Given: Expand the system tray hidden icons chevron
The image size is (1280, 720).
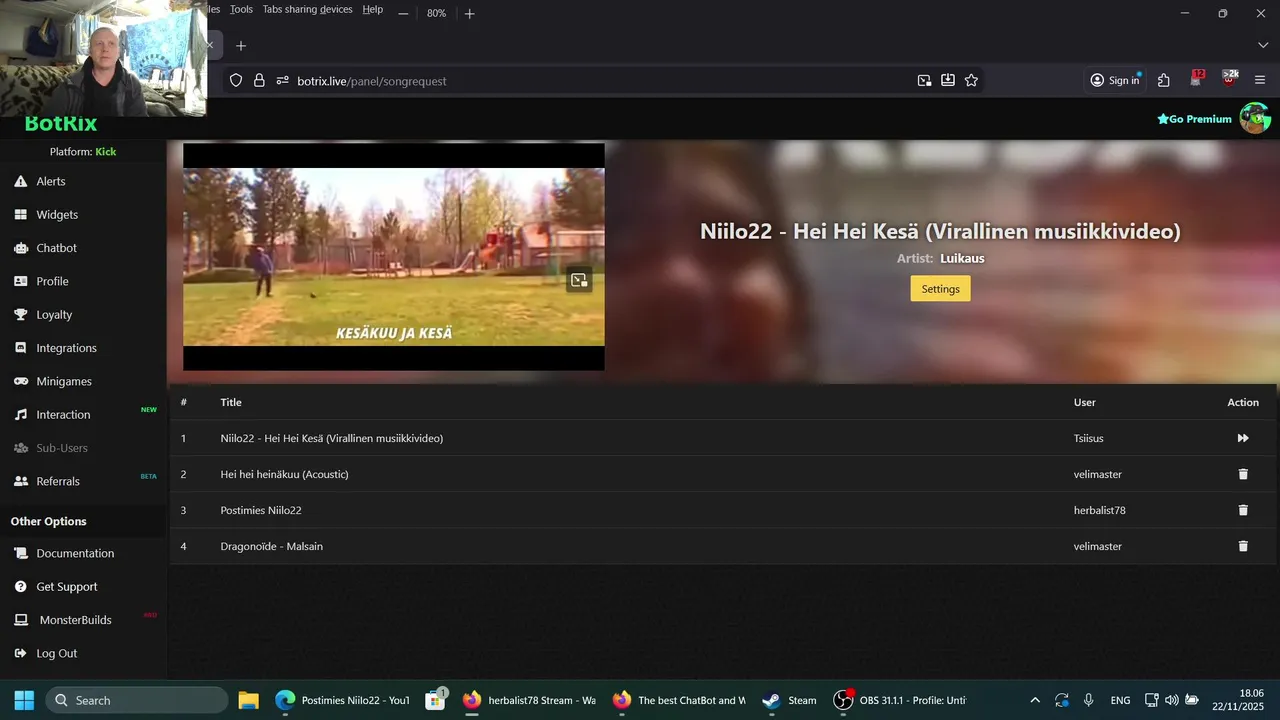Looking at the screenshot, I should pos(1035,700).
